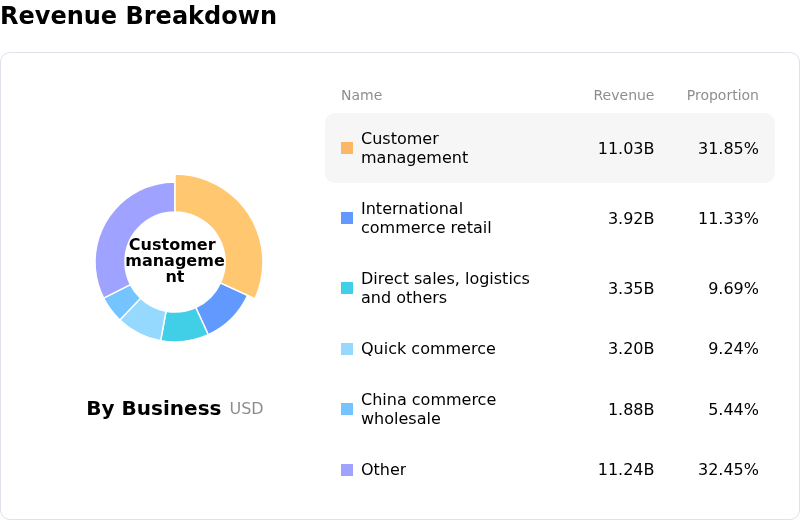Viewport: 800px width, 520px height.
Task: Click the light blue Quick commerce swatch
Action: tap(347, 349)
